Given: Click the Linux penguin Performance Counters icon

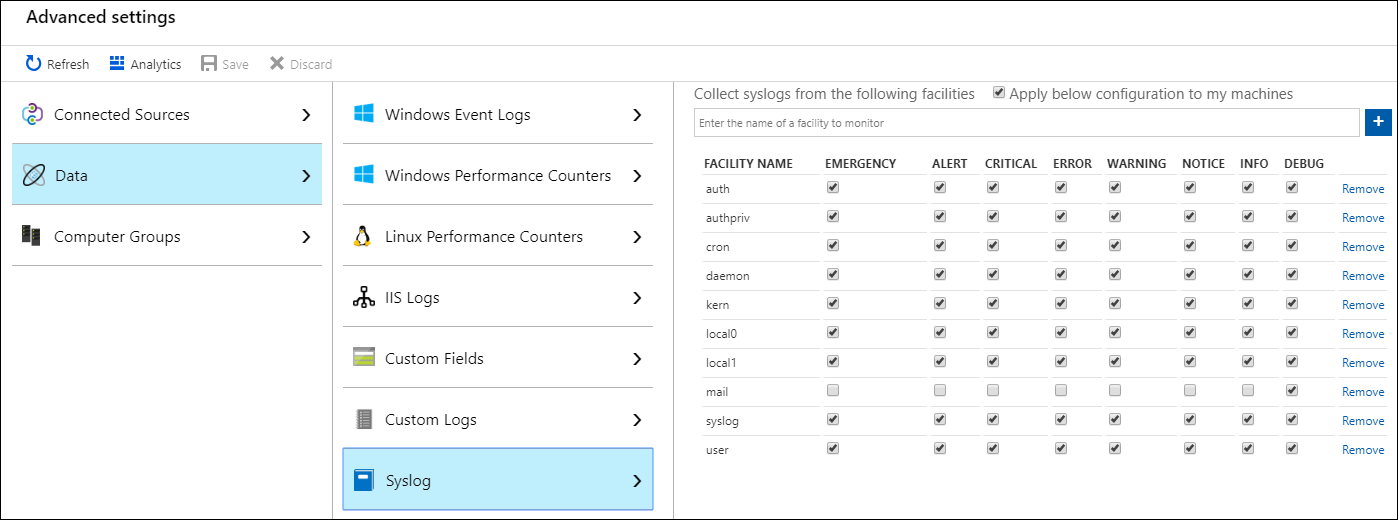Looking at the screenshot, I should (363, 236).
